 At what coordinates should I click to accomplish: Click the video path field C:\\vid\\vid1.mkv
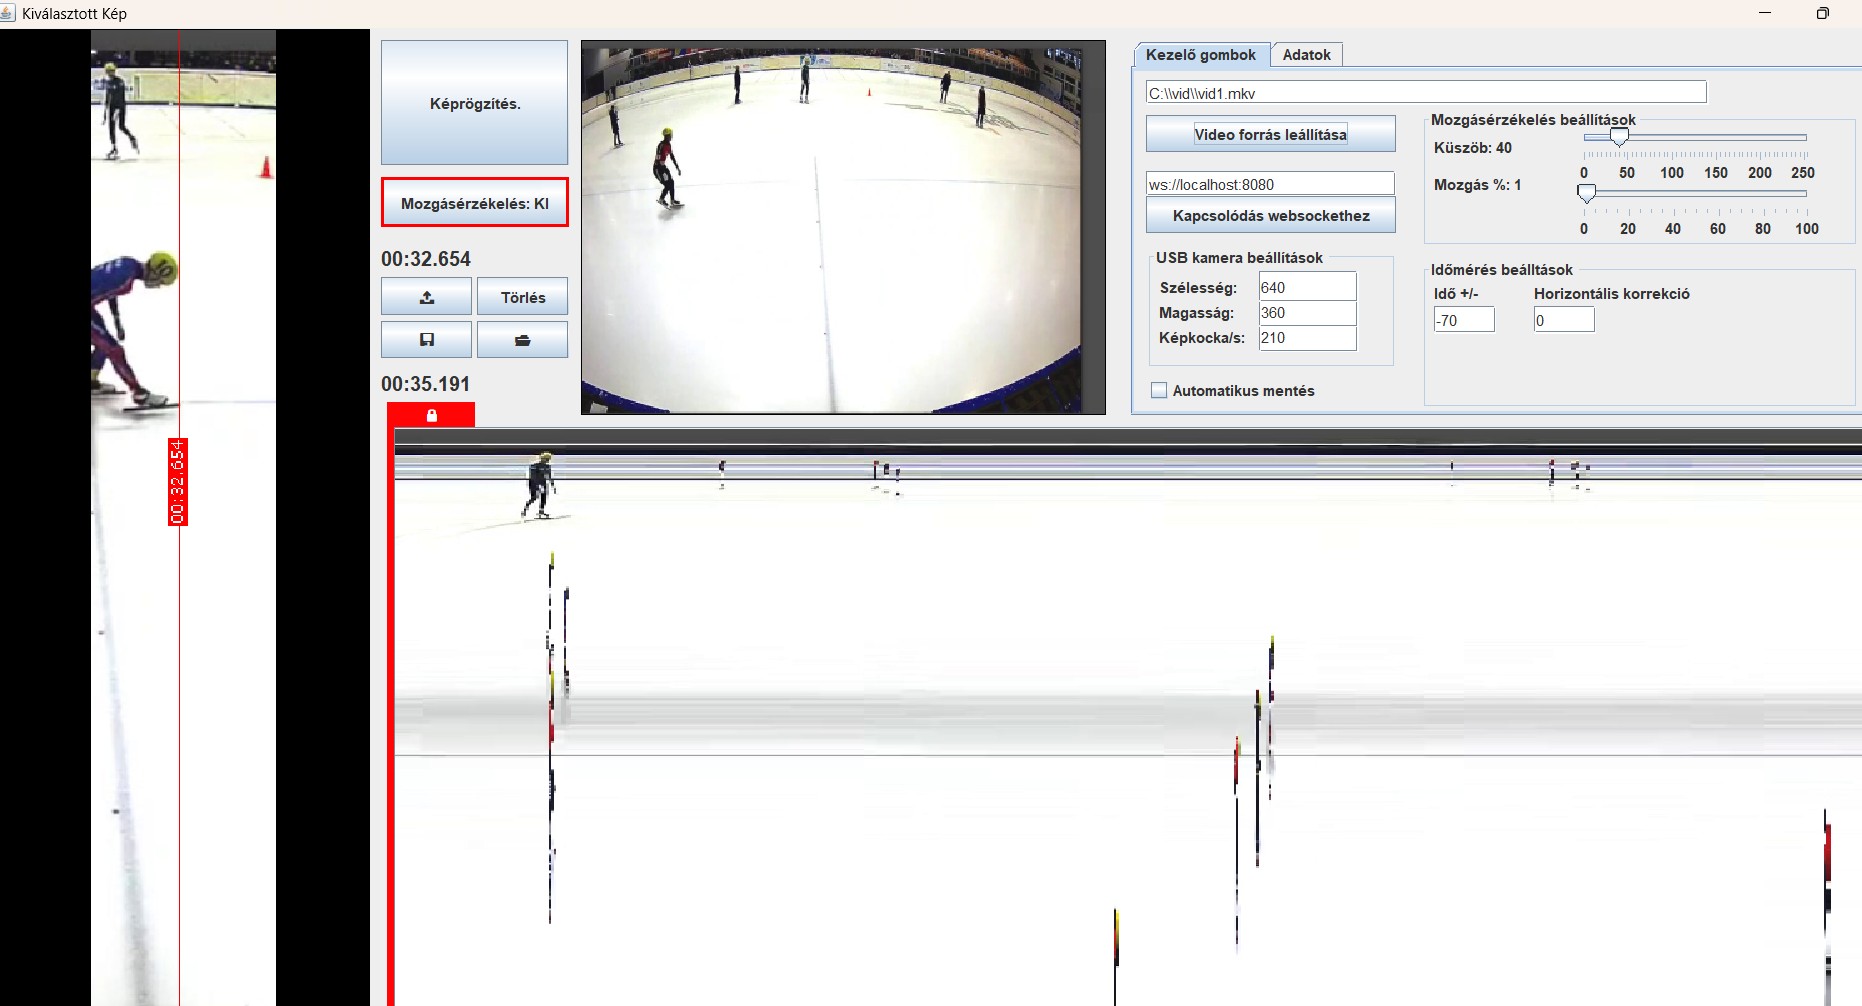click(x=1425, y=93)
